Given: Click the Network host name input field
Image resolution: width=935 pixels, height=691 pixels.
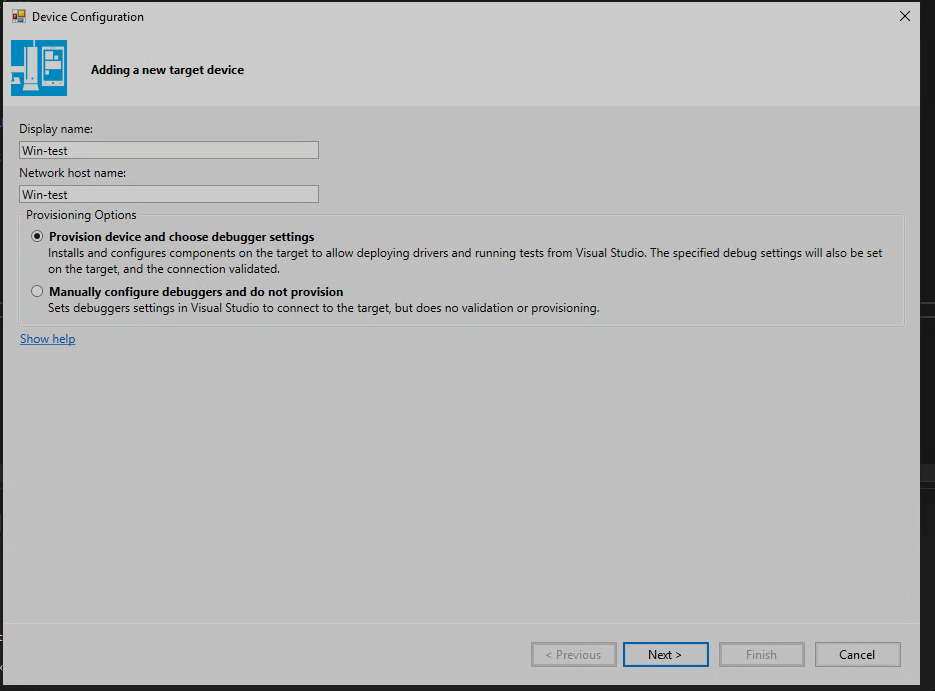Looking at the screenshot, I should [169, 194].
